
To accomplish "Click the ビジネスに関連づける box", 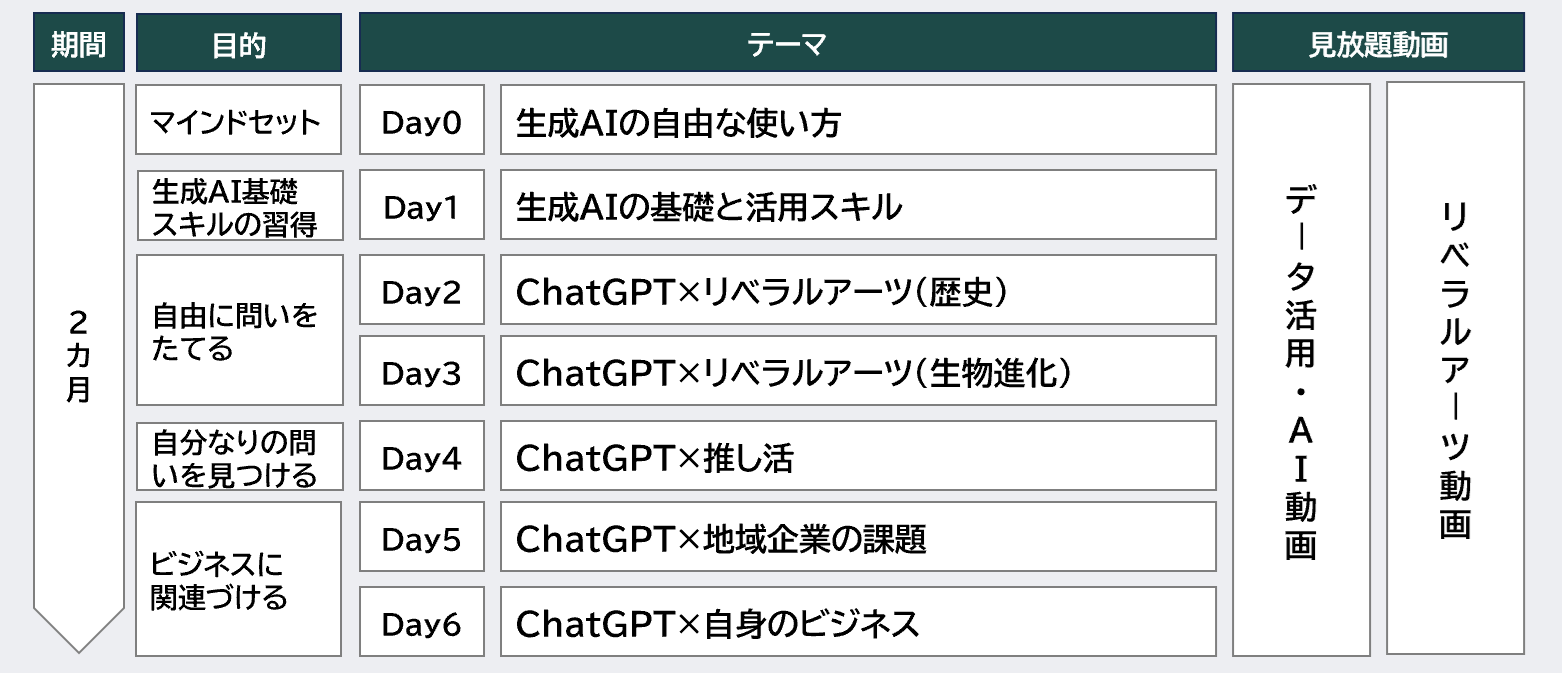I will (238, 579).
